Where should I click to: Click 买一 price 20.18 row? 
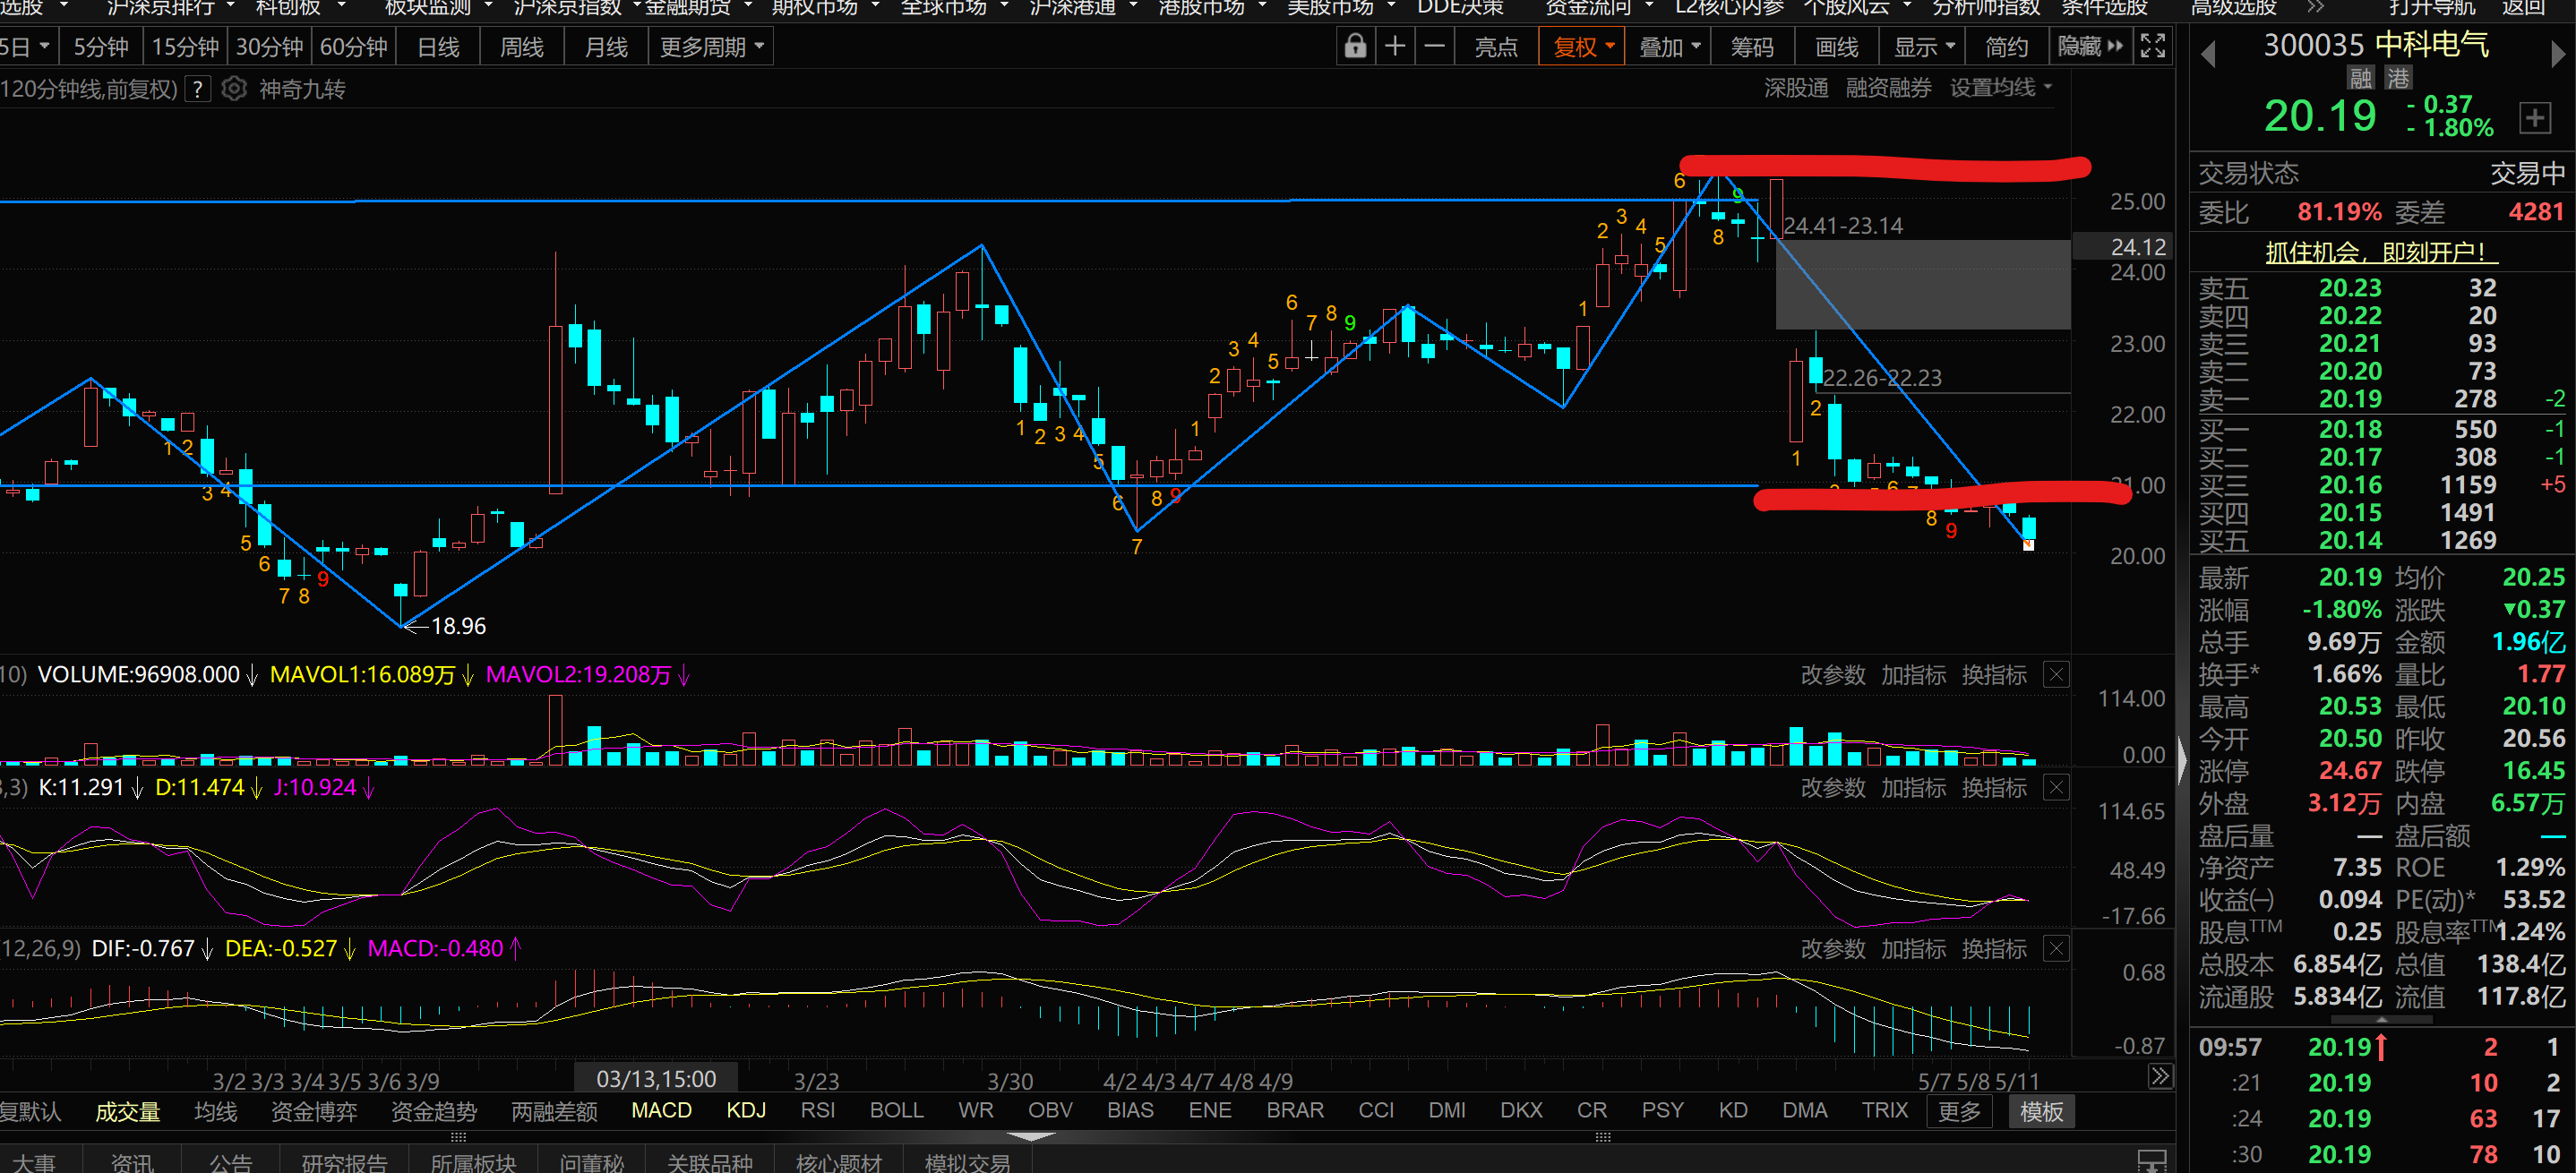pyautogui.click(x=2381, y=429)
